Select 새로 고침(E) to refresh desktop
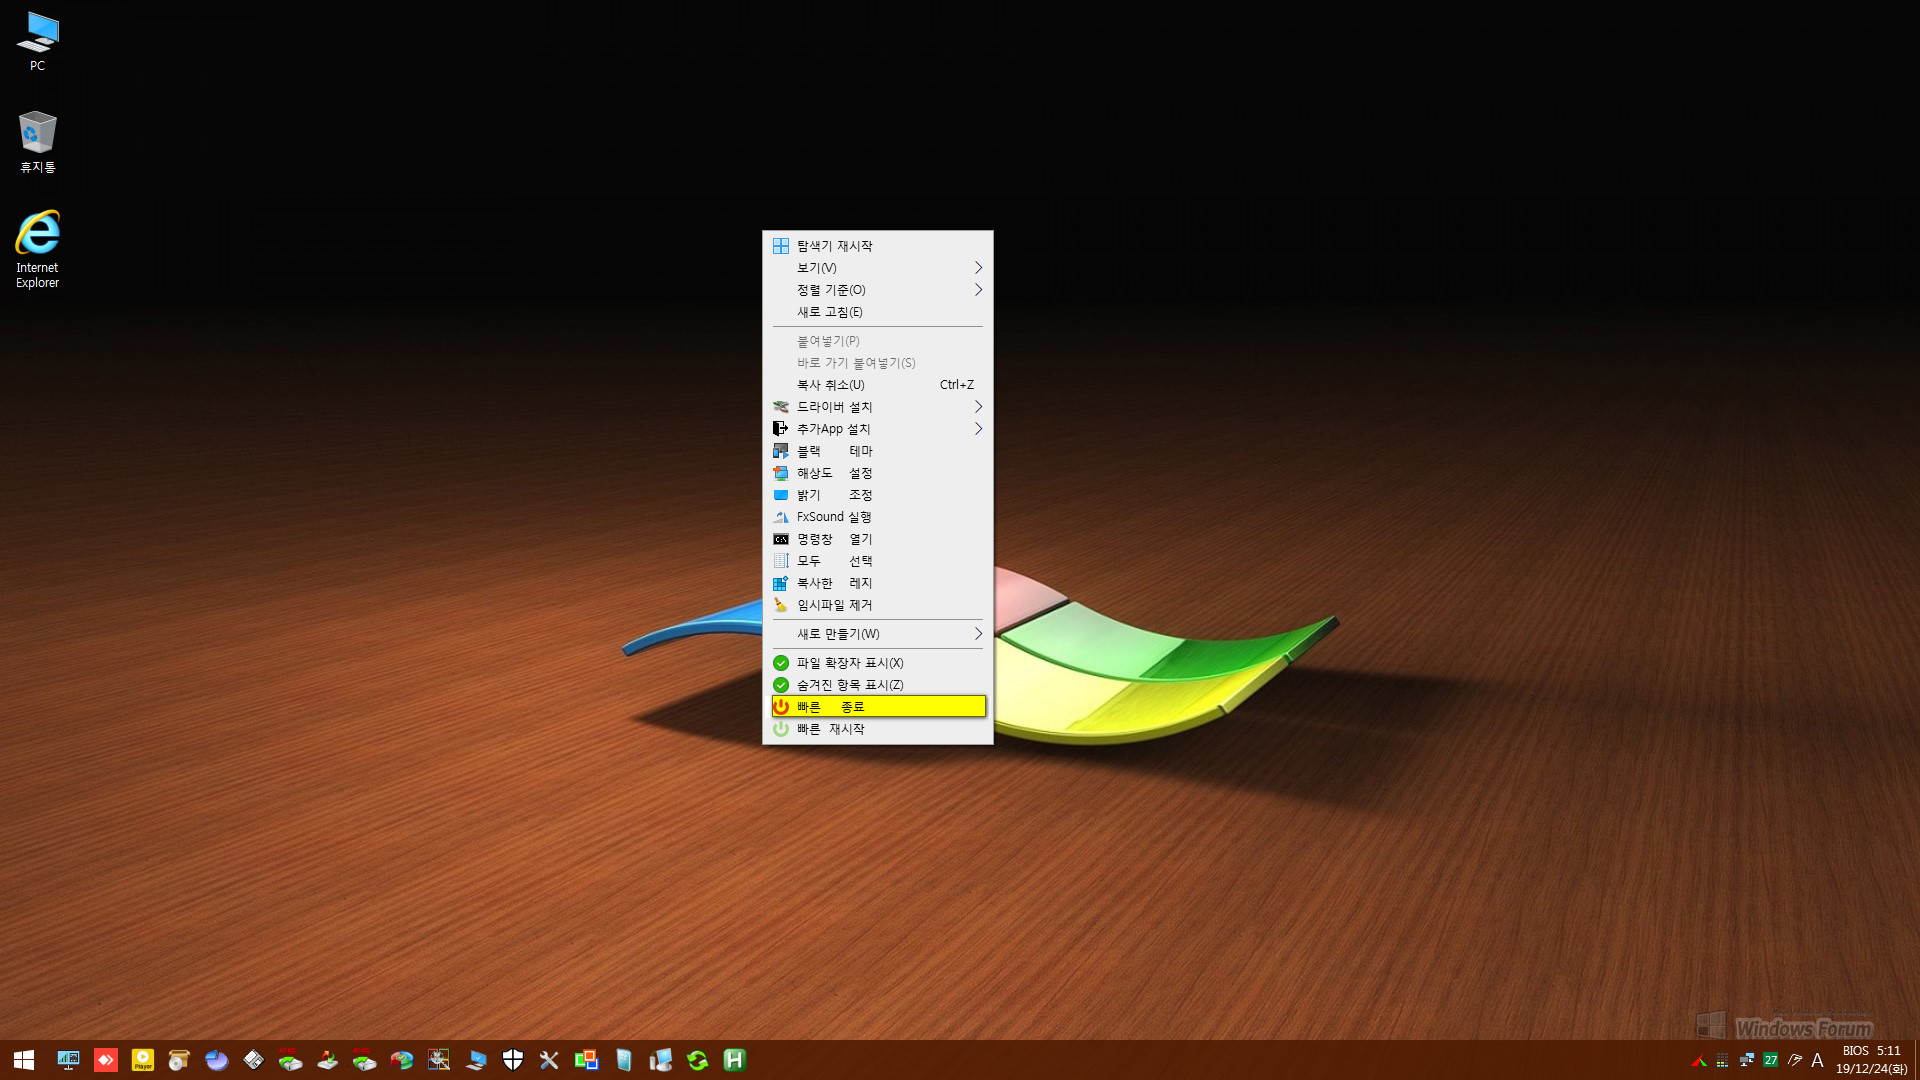 pyautogui.click(x=877, y=312)
